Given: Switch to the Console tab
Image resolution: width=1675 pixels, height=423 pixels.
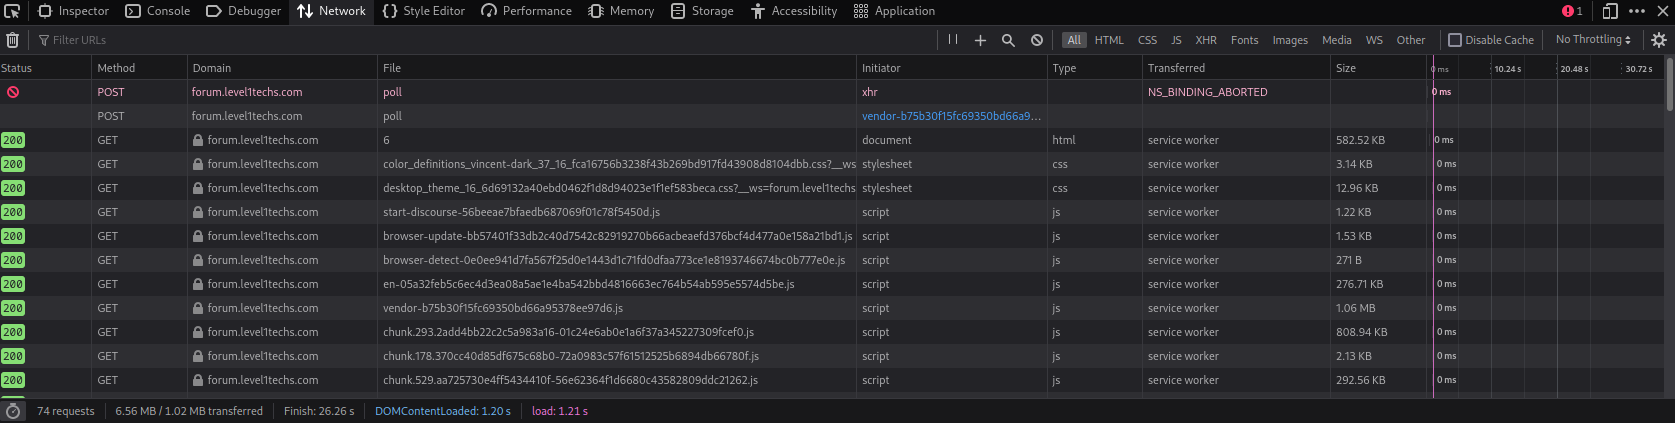Looking at the screenshot, I should pyautogui.click(x=158, y=11).
